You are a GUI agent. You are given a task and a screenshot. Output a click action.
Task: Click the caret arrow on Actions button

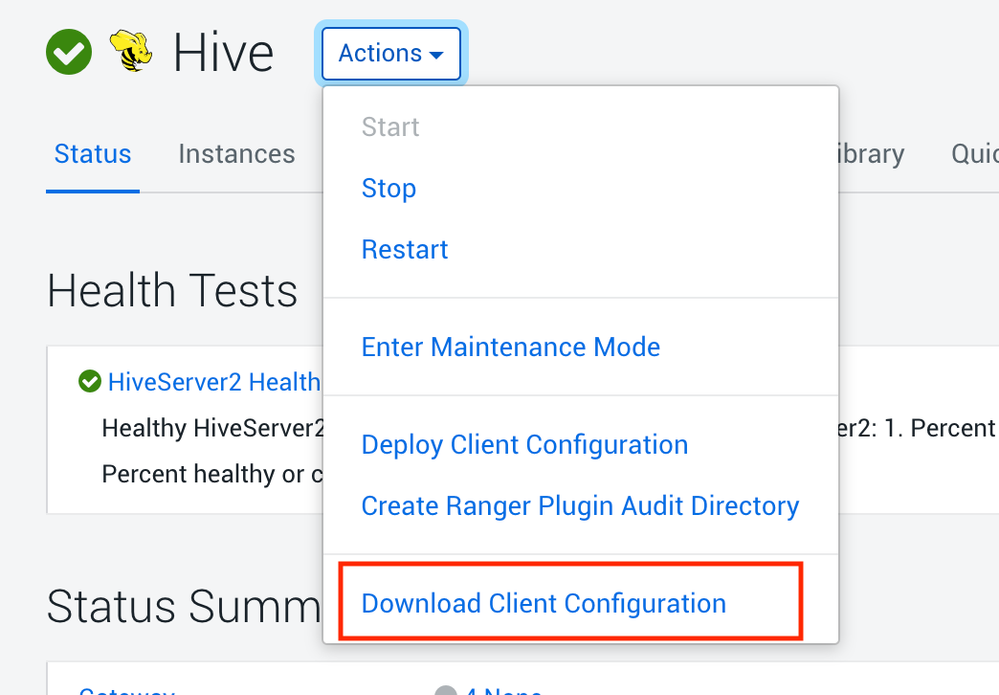[x=436, y=55]
